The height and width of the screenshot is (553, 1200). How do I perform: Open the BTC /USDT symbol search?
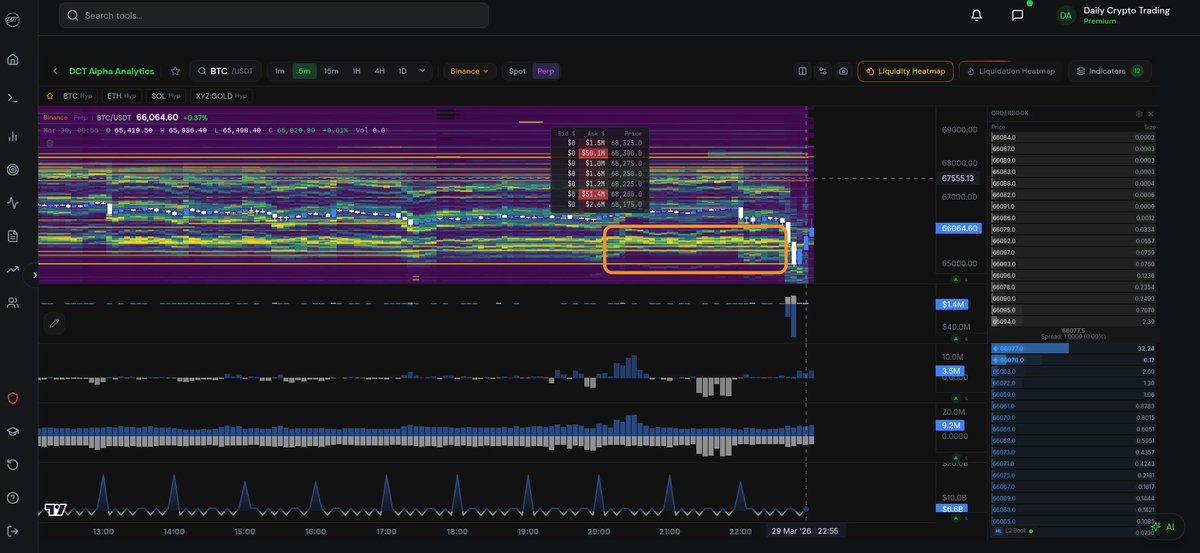[226, 71]
